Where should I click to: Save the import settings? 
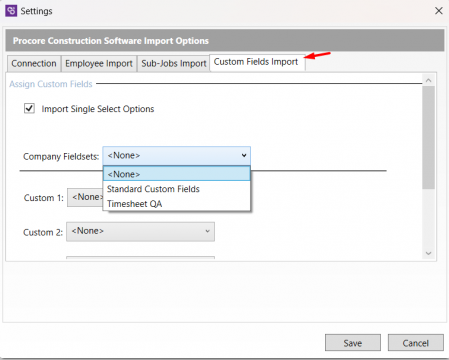[353, 343]
